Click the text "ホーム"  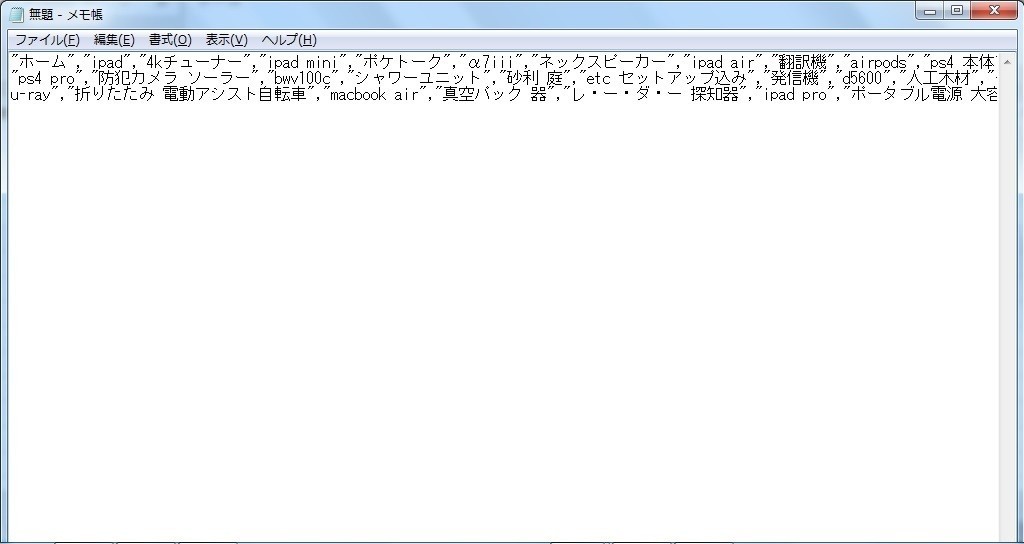[x=43, y=63]
